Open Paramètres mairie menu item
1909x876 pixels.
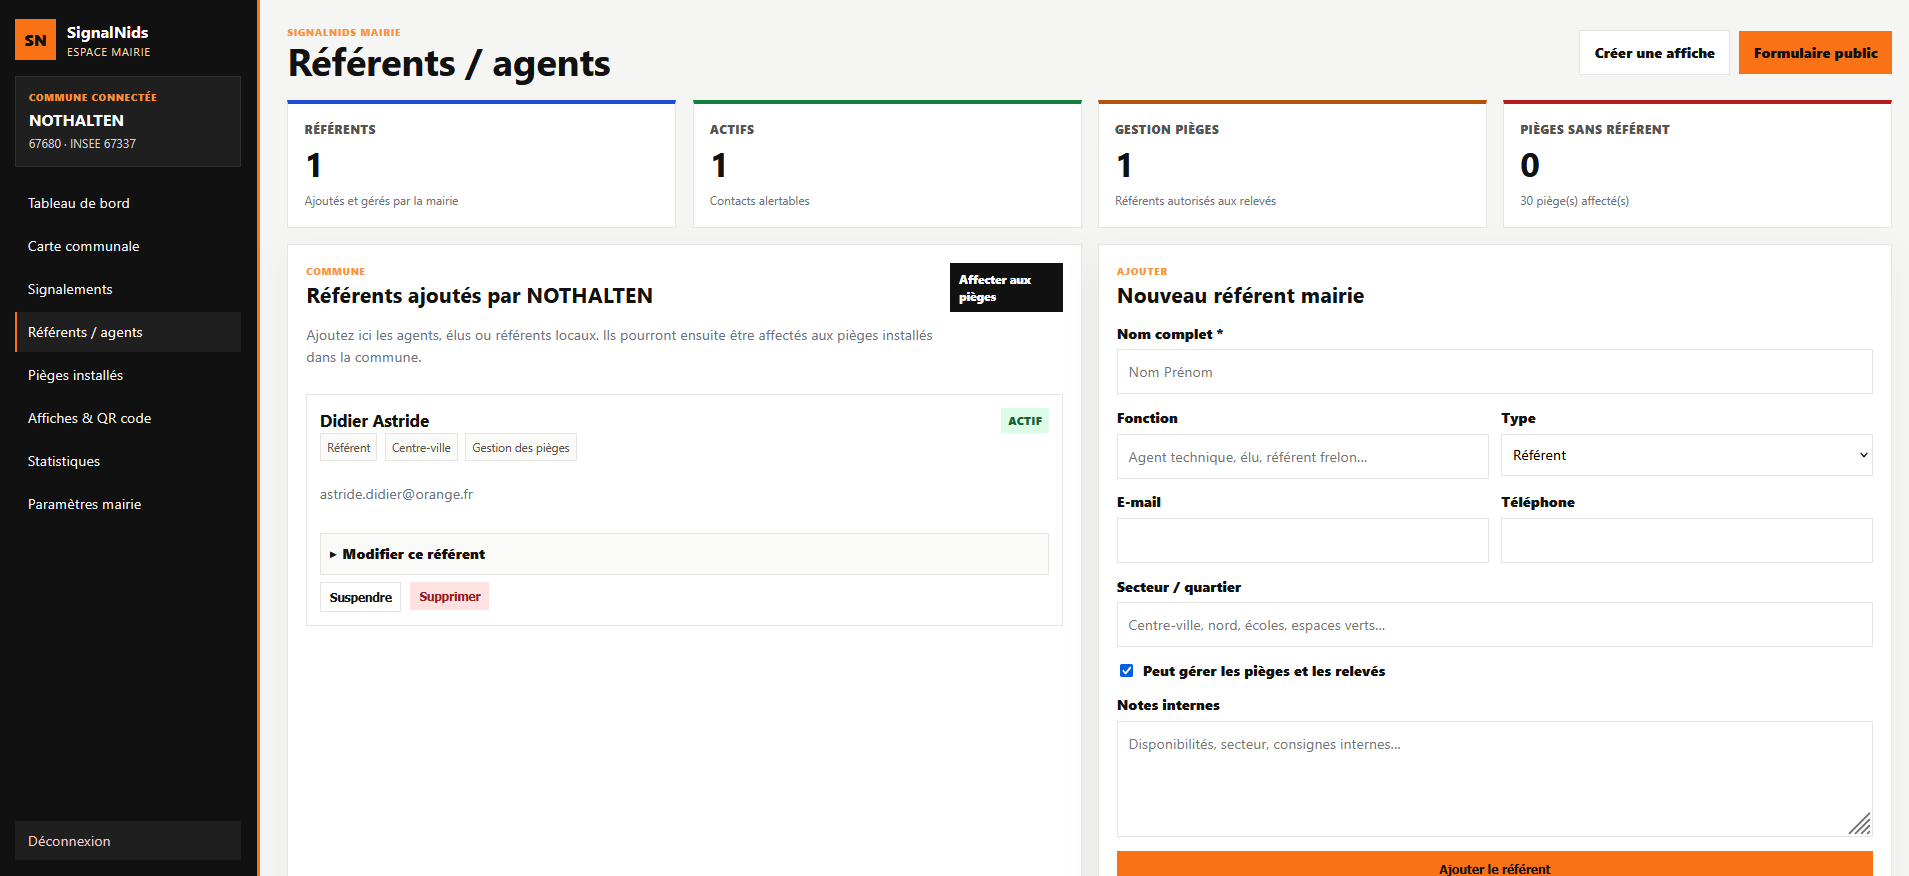pyautogui.click(x=128, y=504)
